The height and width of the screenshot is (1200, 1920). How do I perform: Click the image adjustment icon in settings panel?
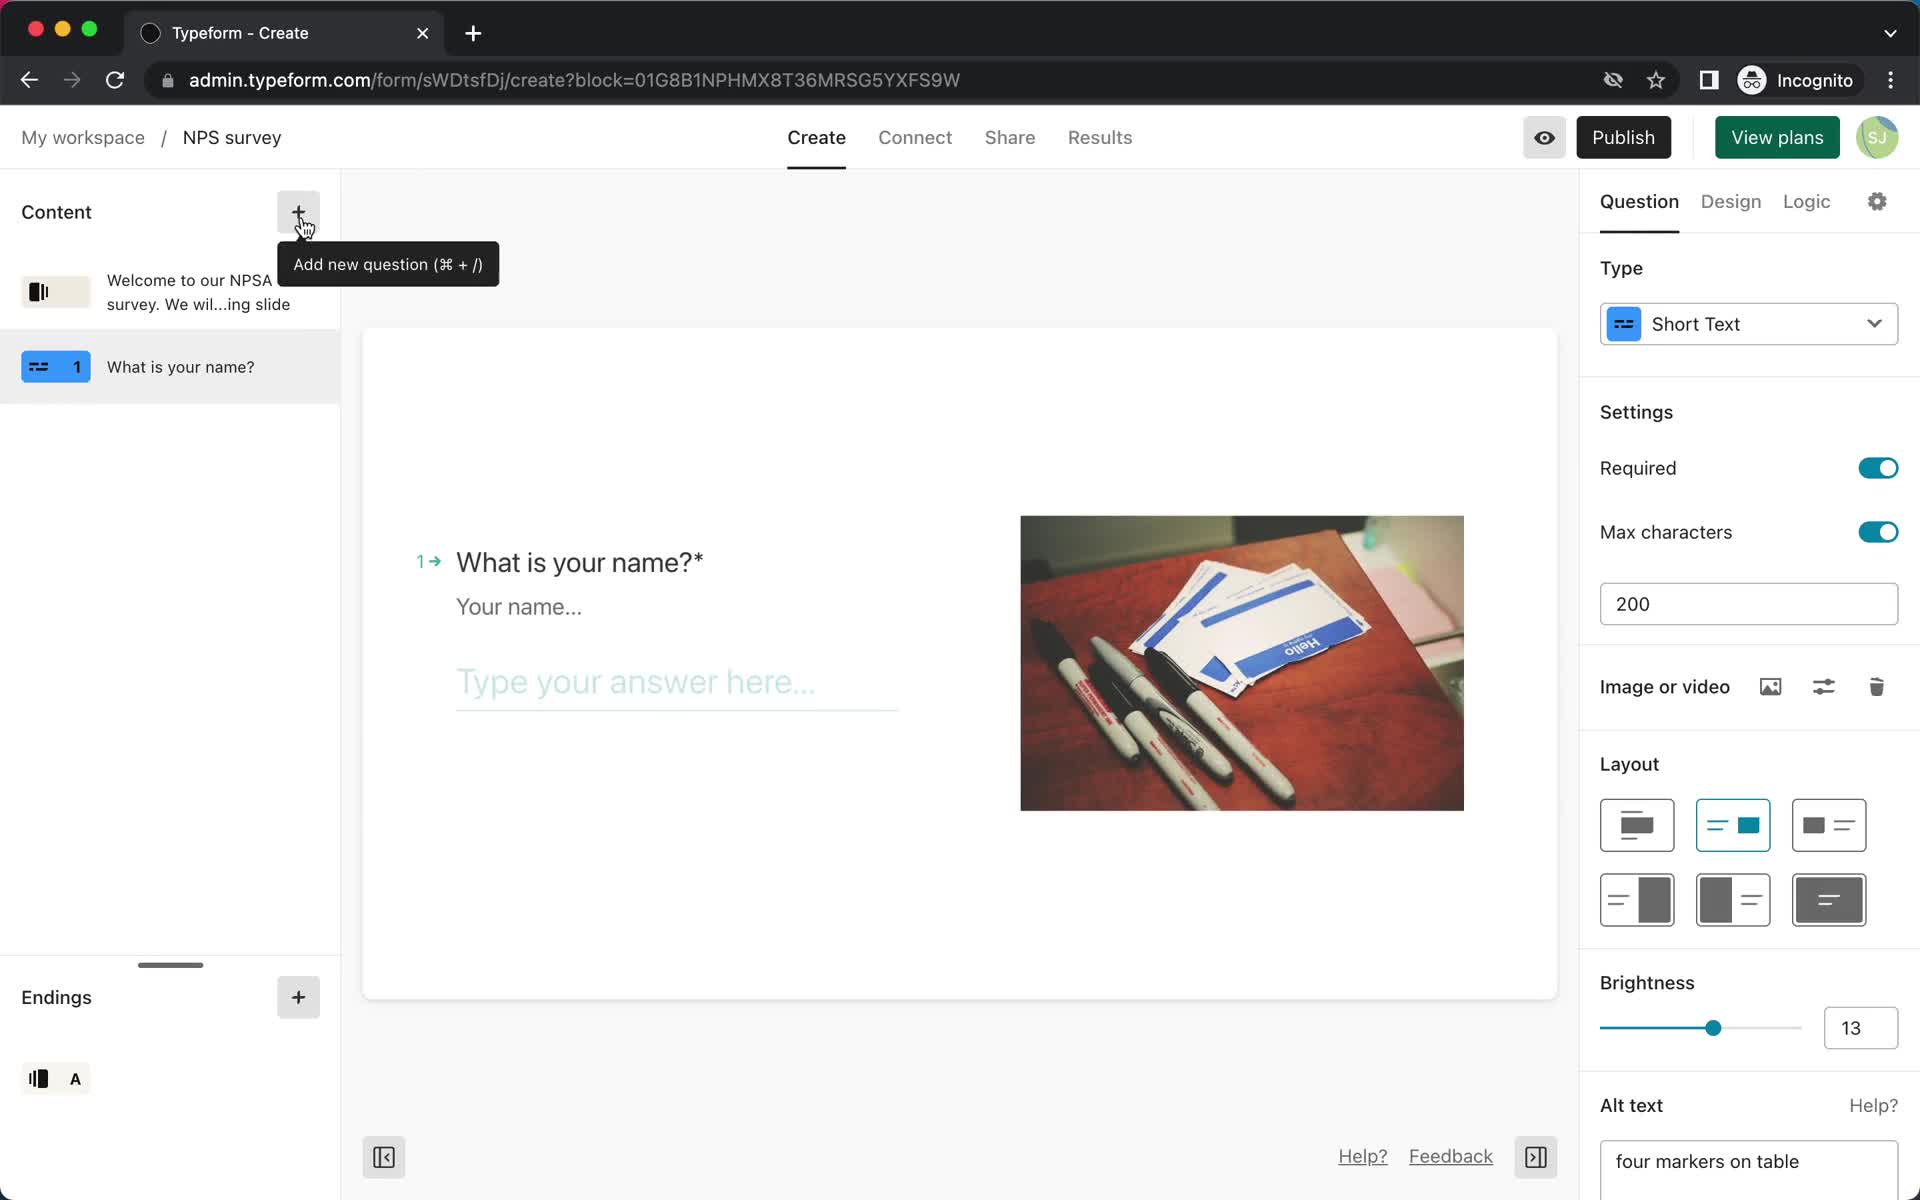[x=1825, y=687]
